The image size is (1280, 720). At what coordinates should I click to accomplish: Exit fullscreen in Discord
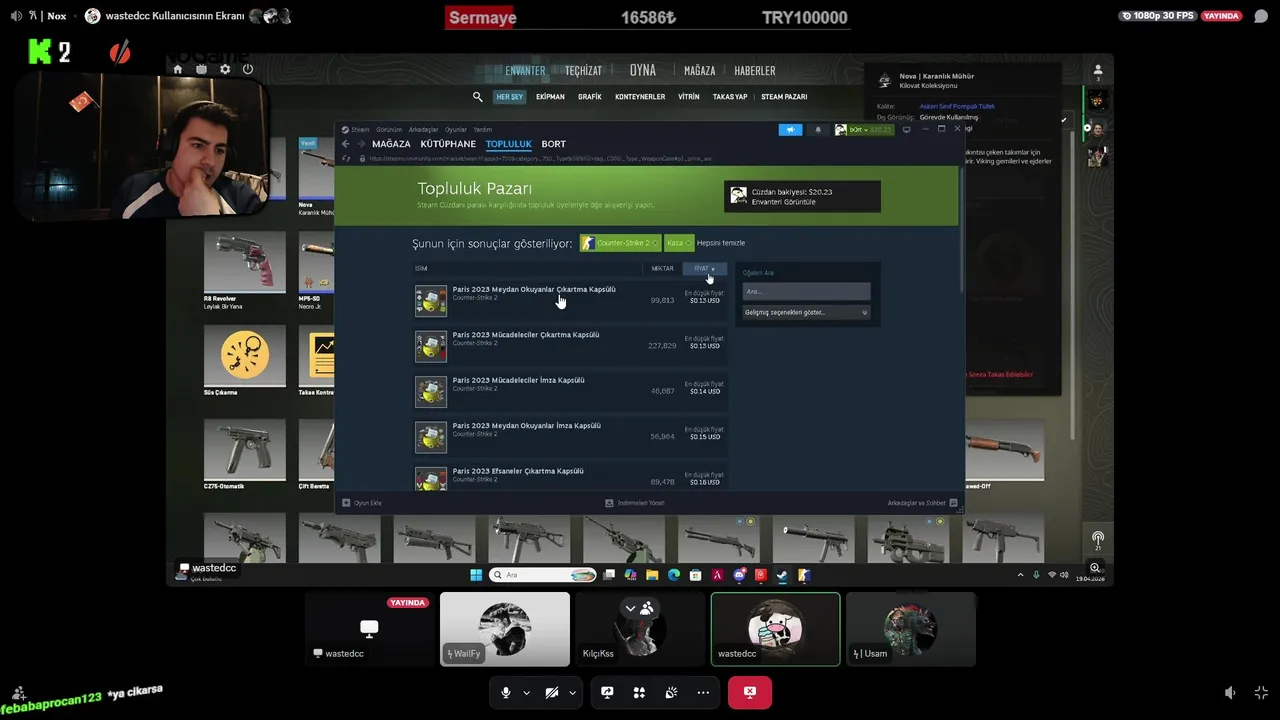point(1261,692)
